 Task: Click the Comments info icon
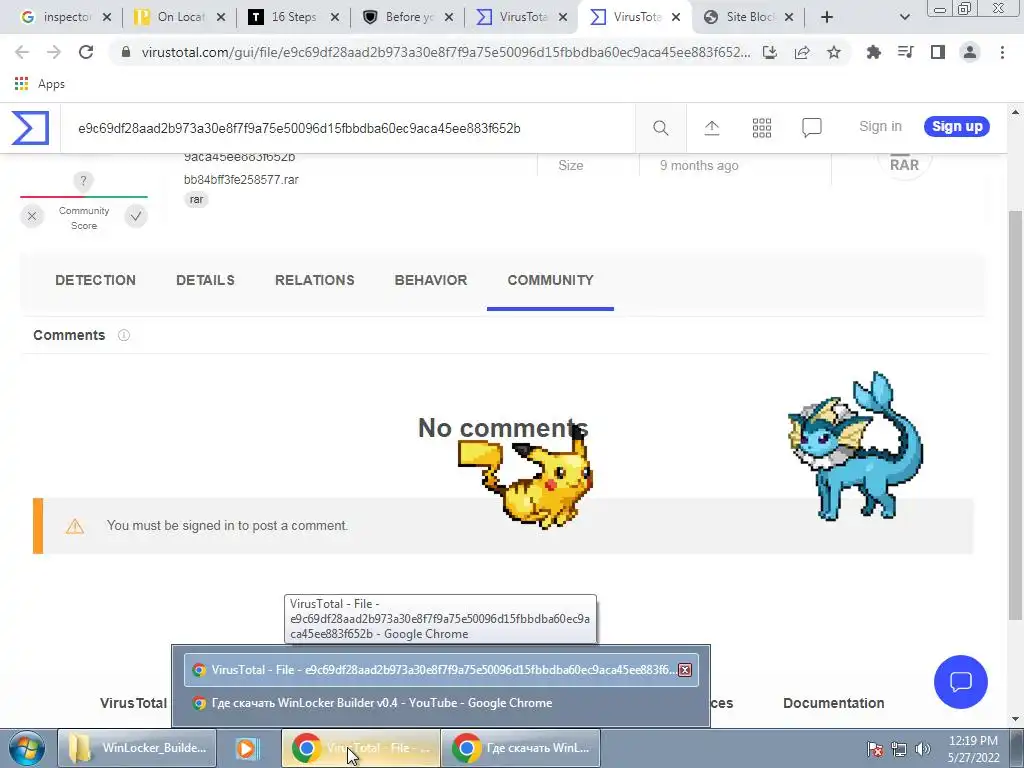pos(123,335)
